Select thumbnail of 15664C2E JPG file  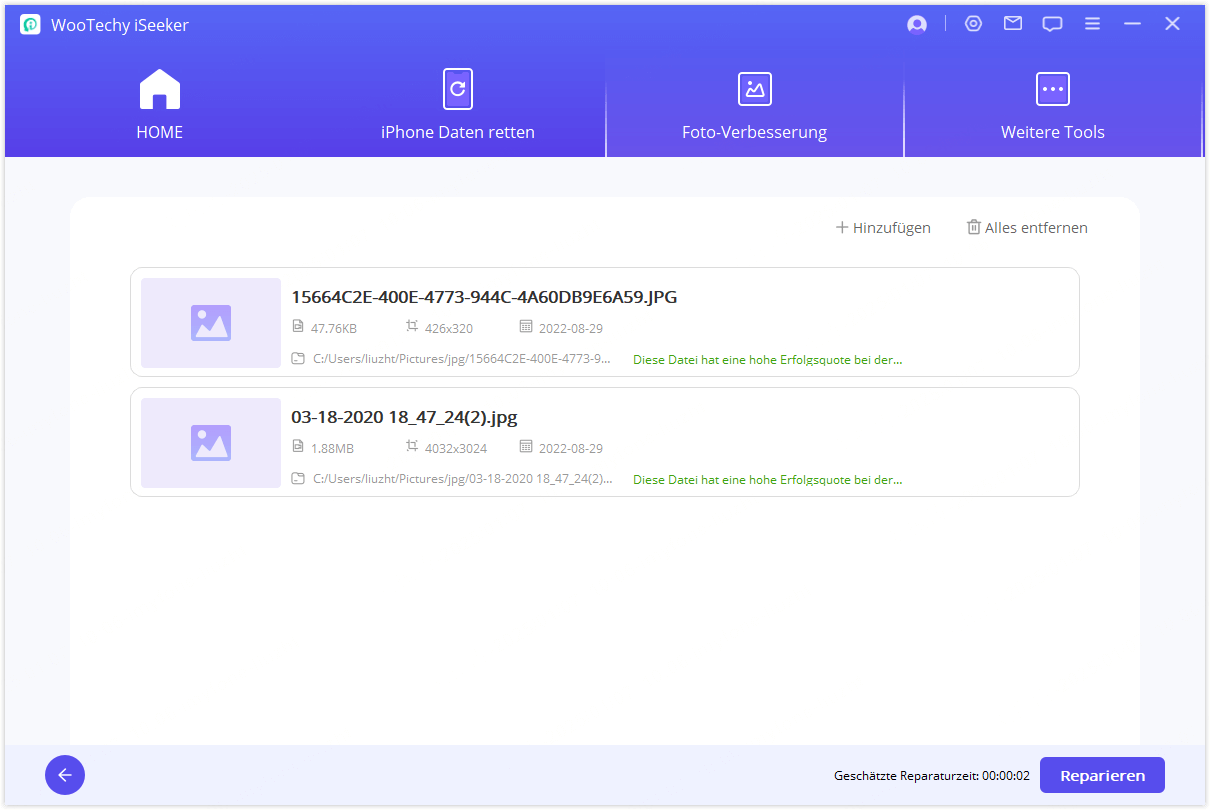[211, 323]
